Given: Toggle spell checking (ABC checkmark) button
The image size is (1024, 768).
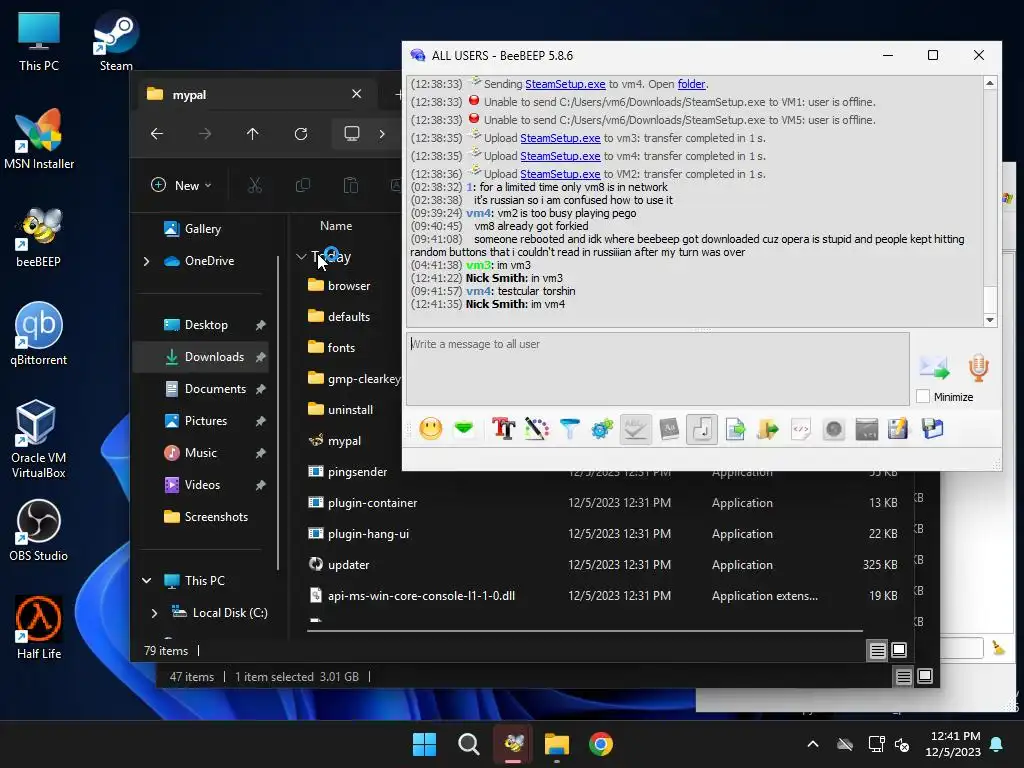Looking at the screenshot, I should tap(635, 429).
